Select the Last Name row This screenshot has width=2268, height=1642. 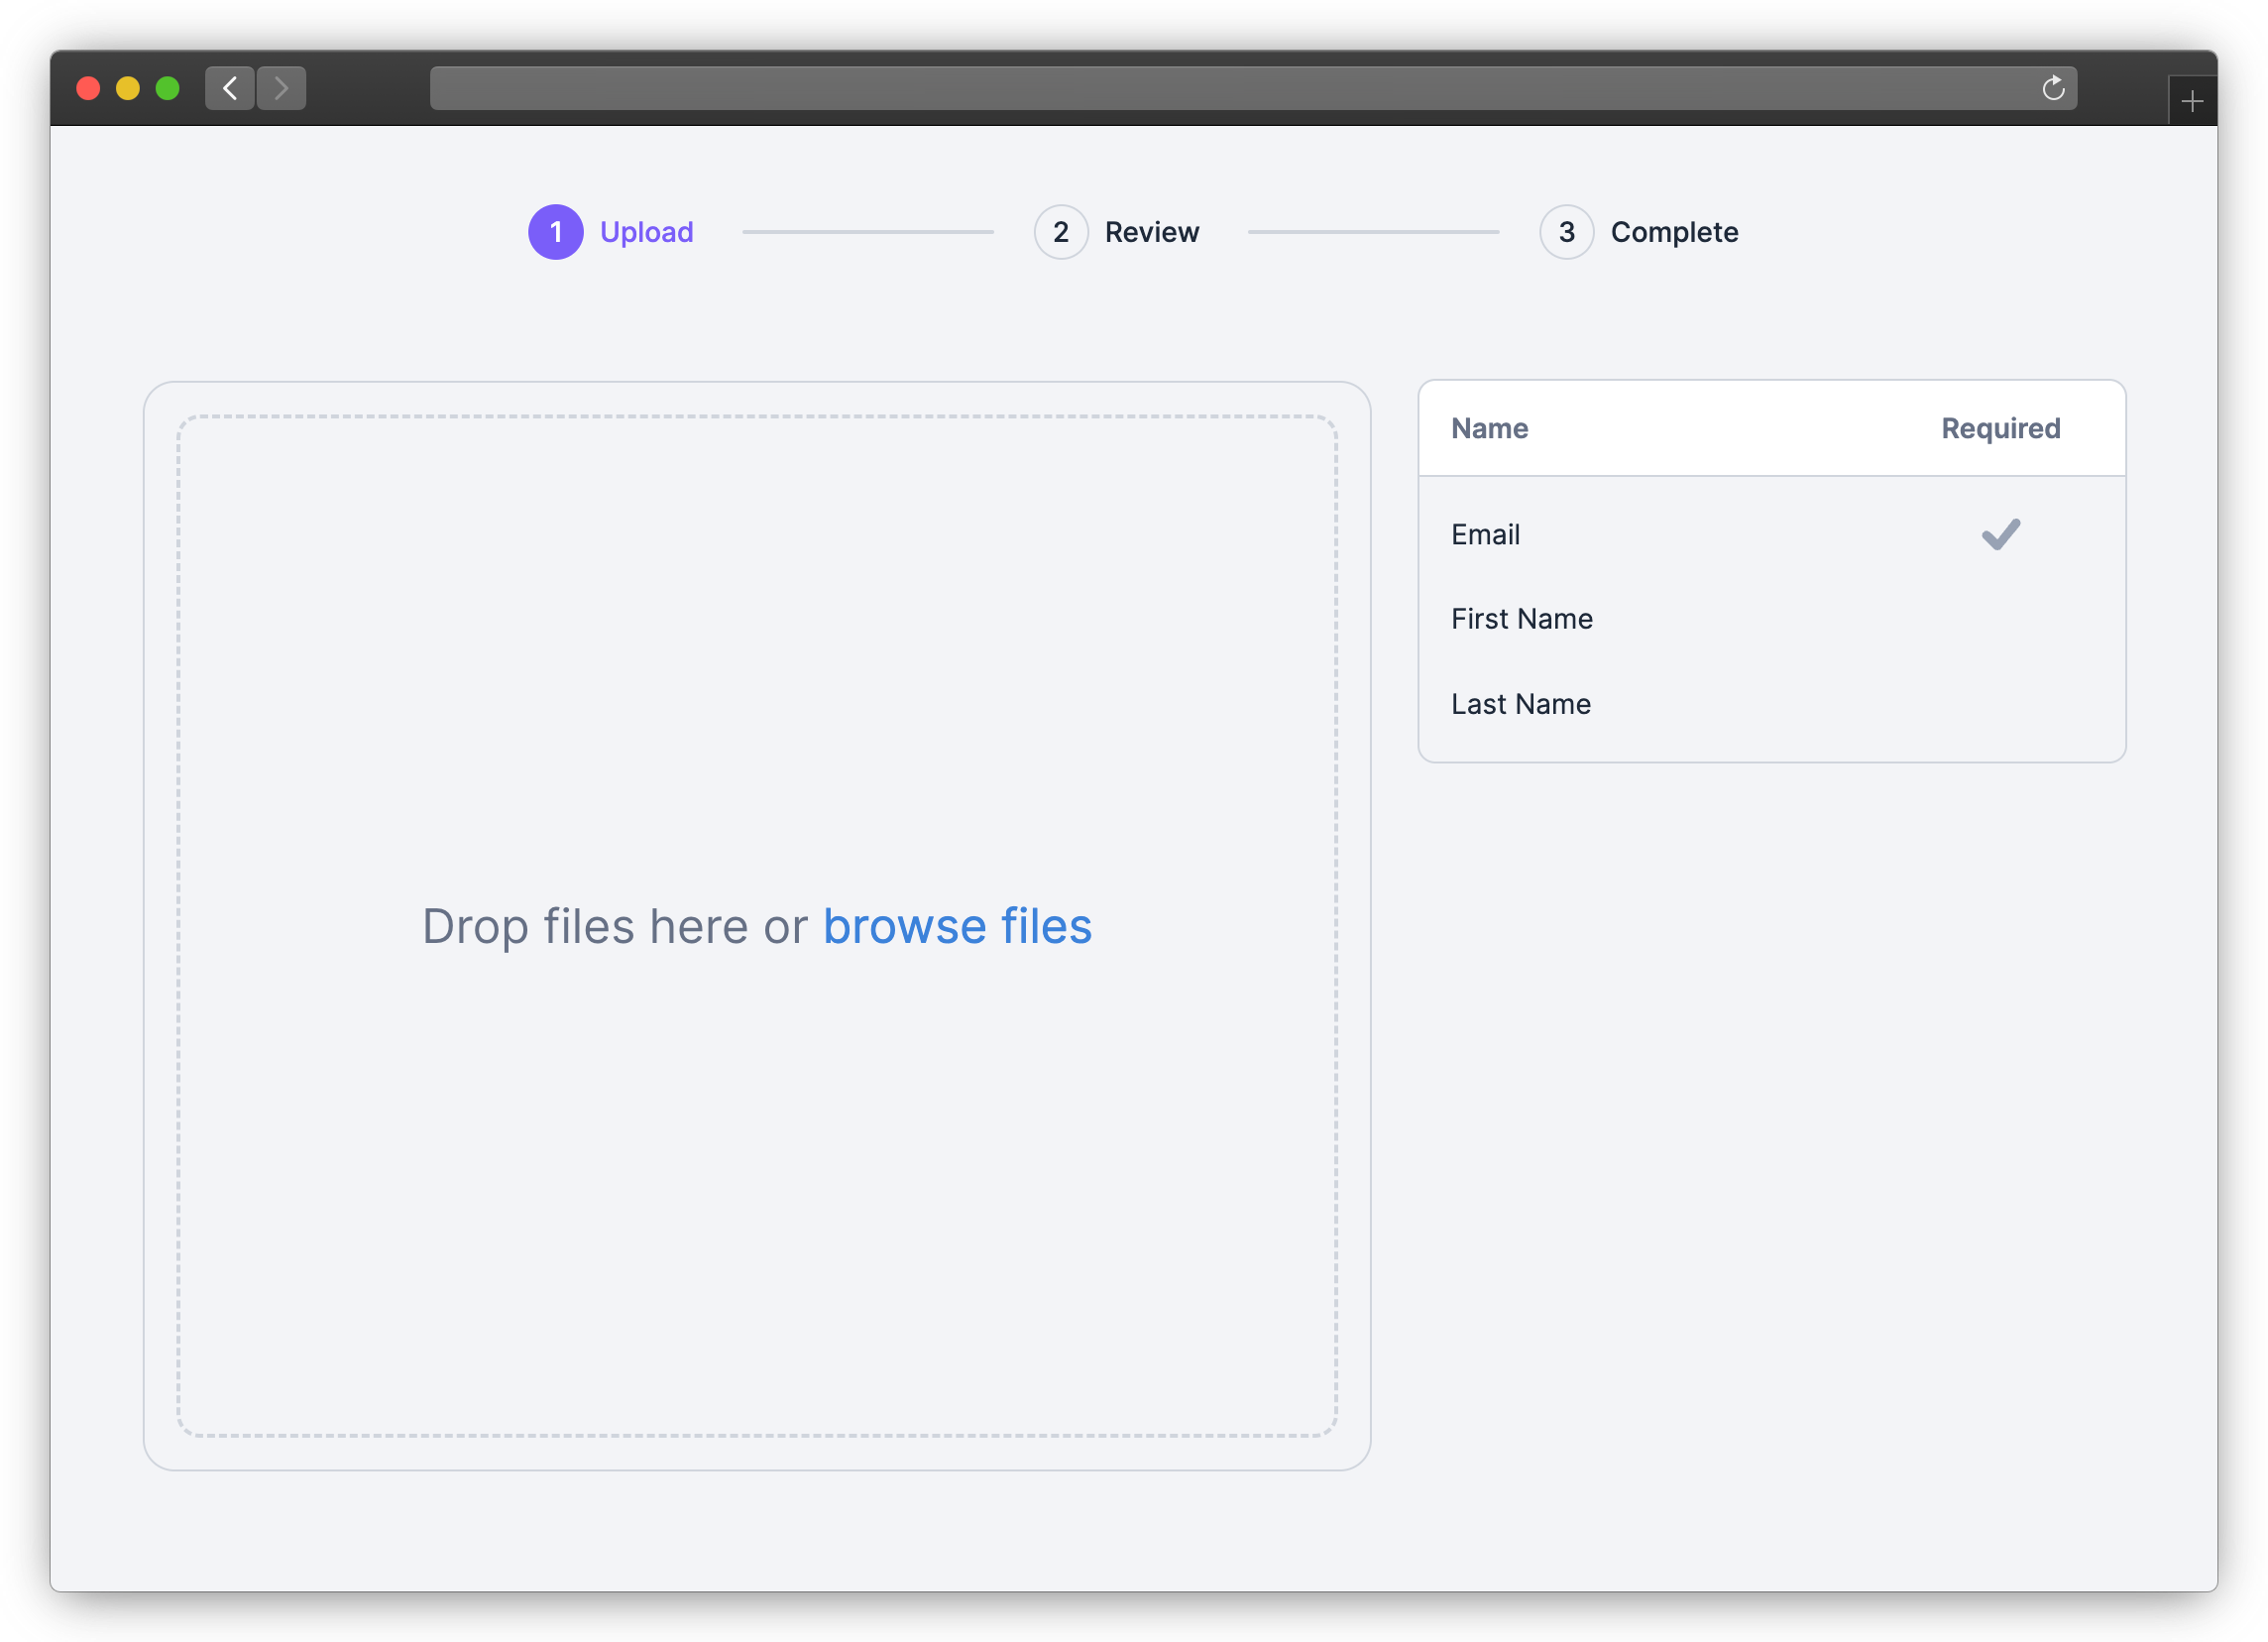pyautogui.click(x=1520, y=704)
